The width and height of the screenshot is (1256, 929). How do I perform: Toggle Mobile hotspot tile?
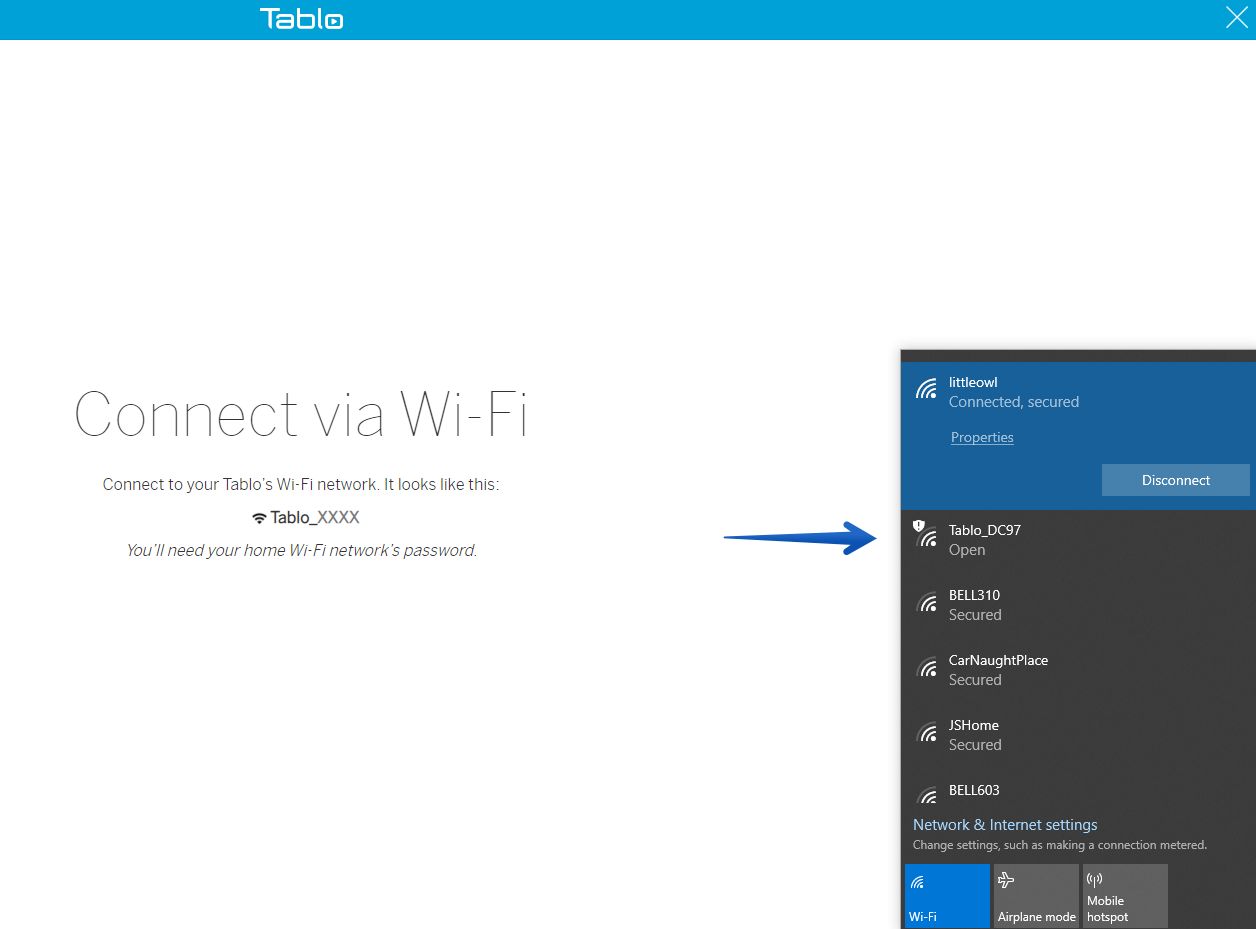1125,896
